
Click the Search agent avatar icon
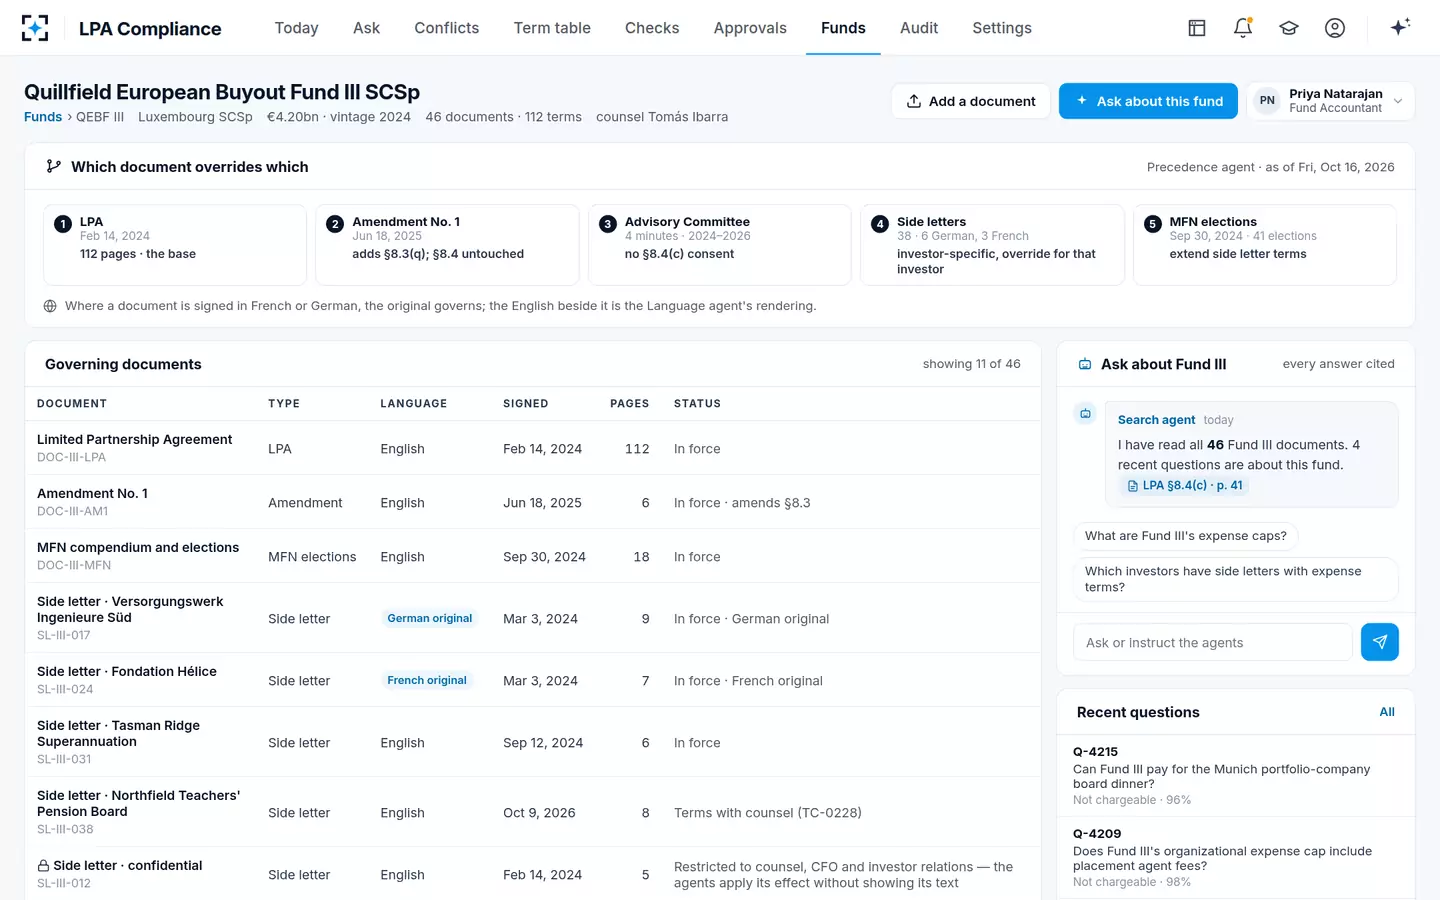1085,413
